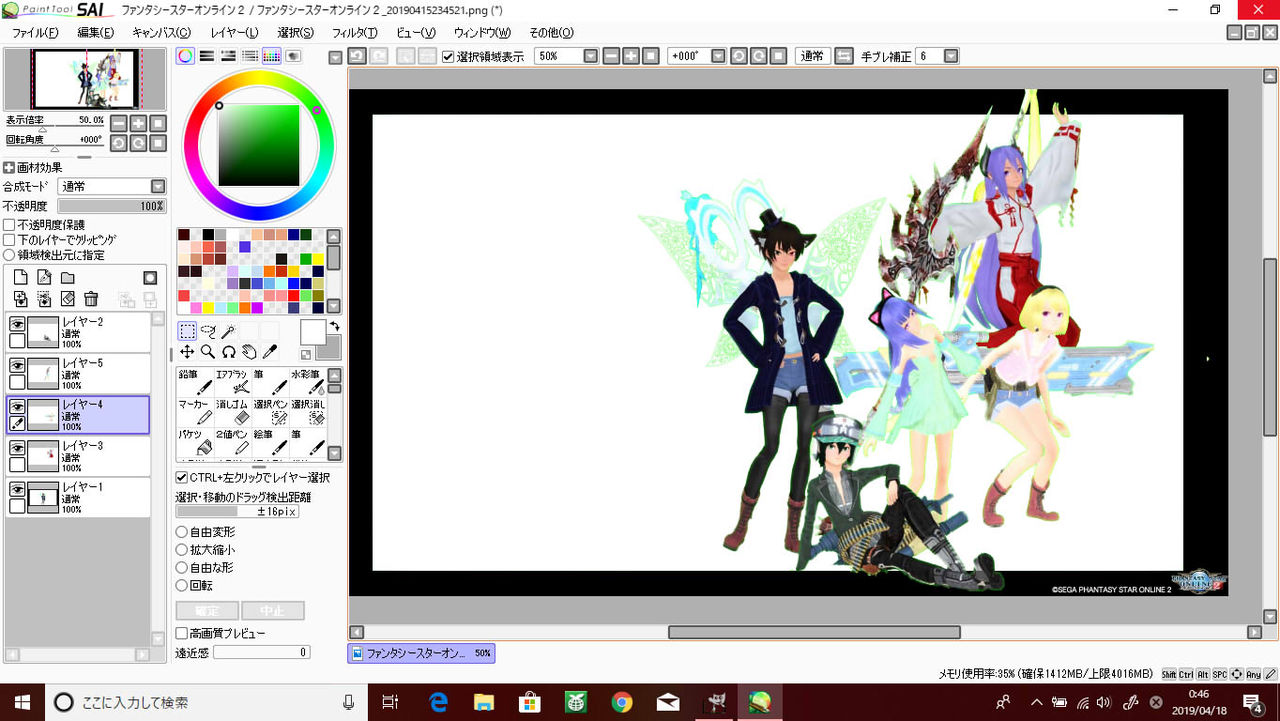Choose the 水彩筆 watercolor brush
Screen dimensions: 1280x721
(307, 381)
